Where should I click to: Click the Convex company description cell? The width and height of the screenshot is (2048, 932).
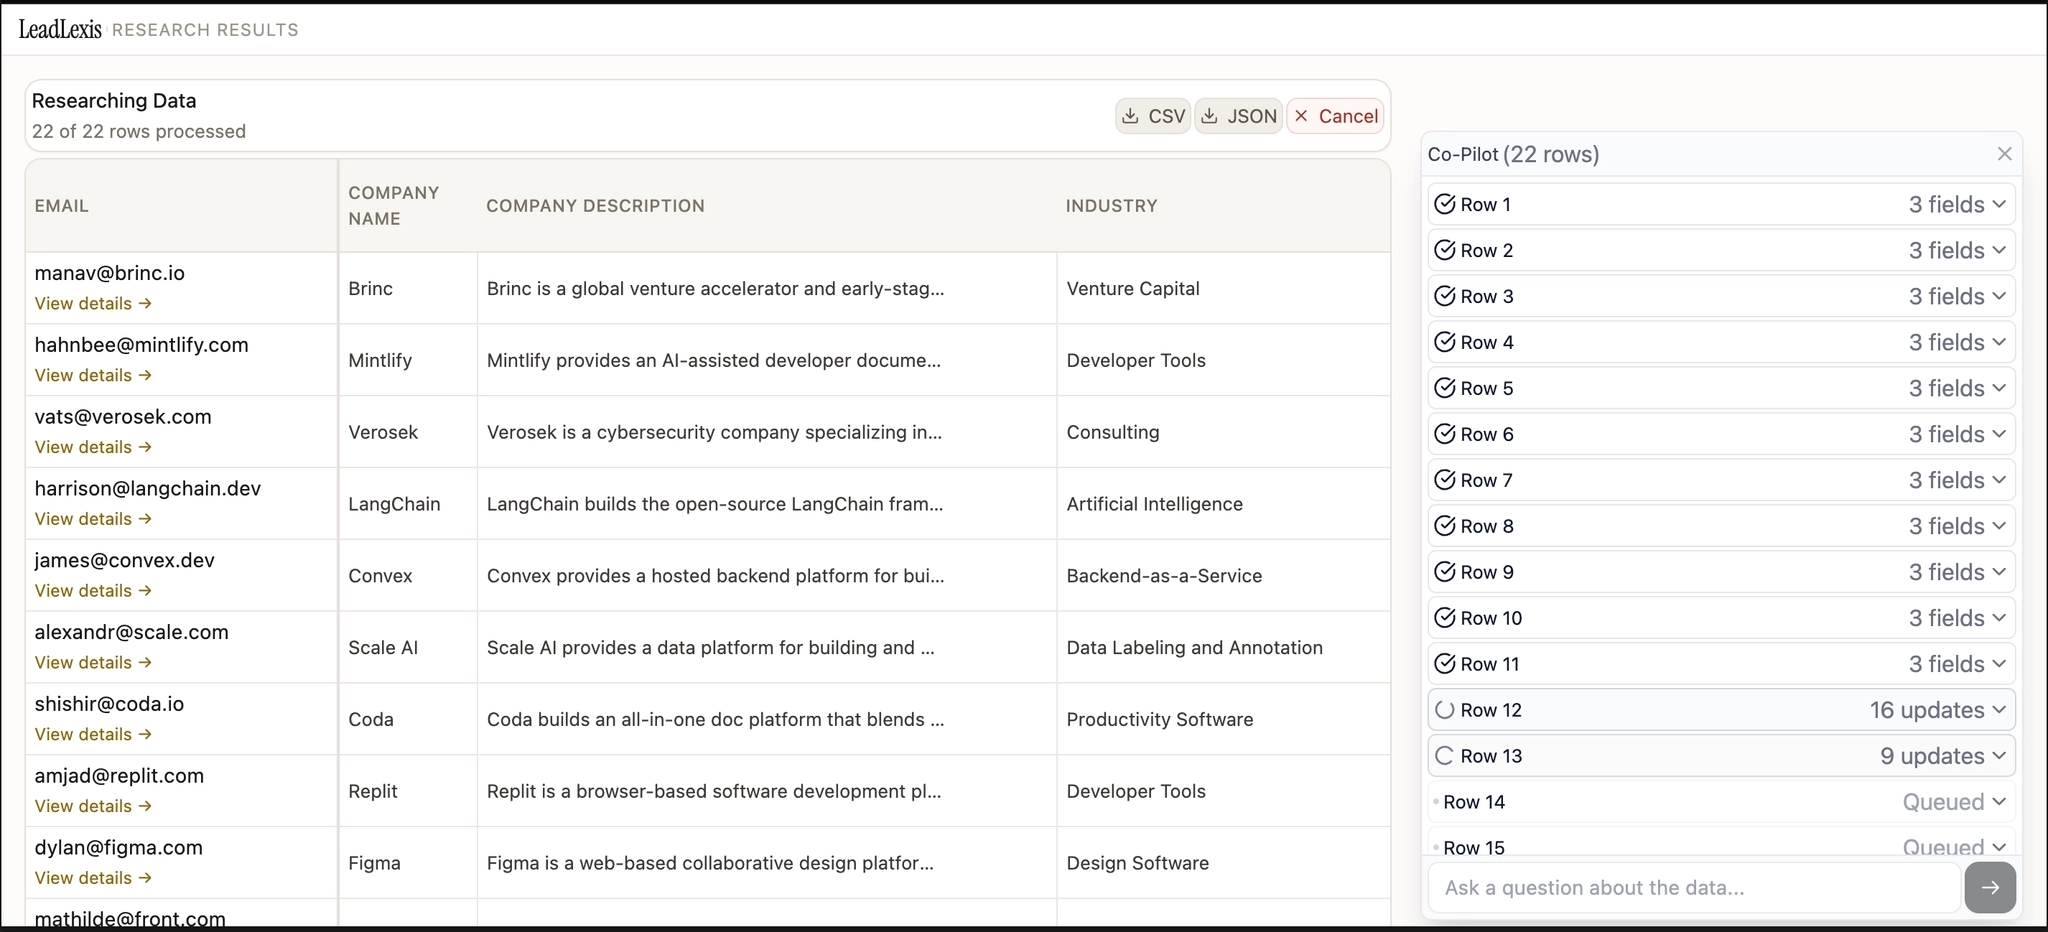[767, 576]
